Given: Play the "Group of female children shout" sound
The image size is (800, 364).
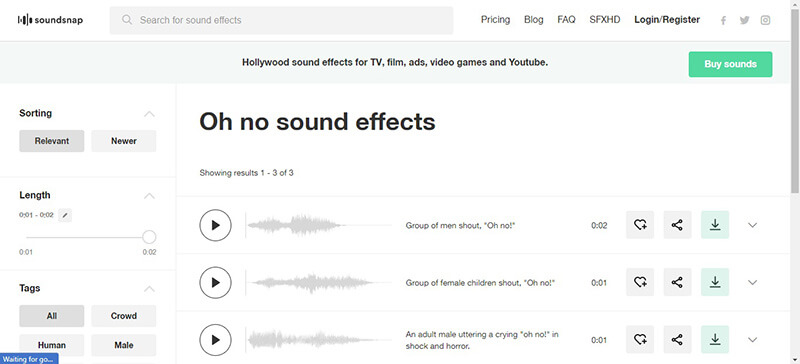Looking at the screenshot, I should [x=215, y=282].
